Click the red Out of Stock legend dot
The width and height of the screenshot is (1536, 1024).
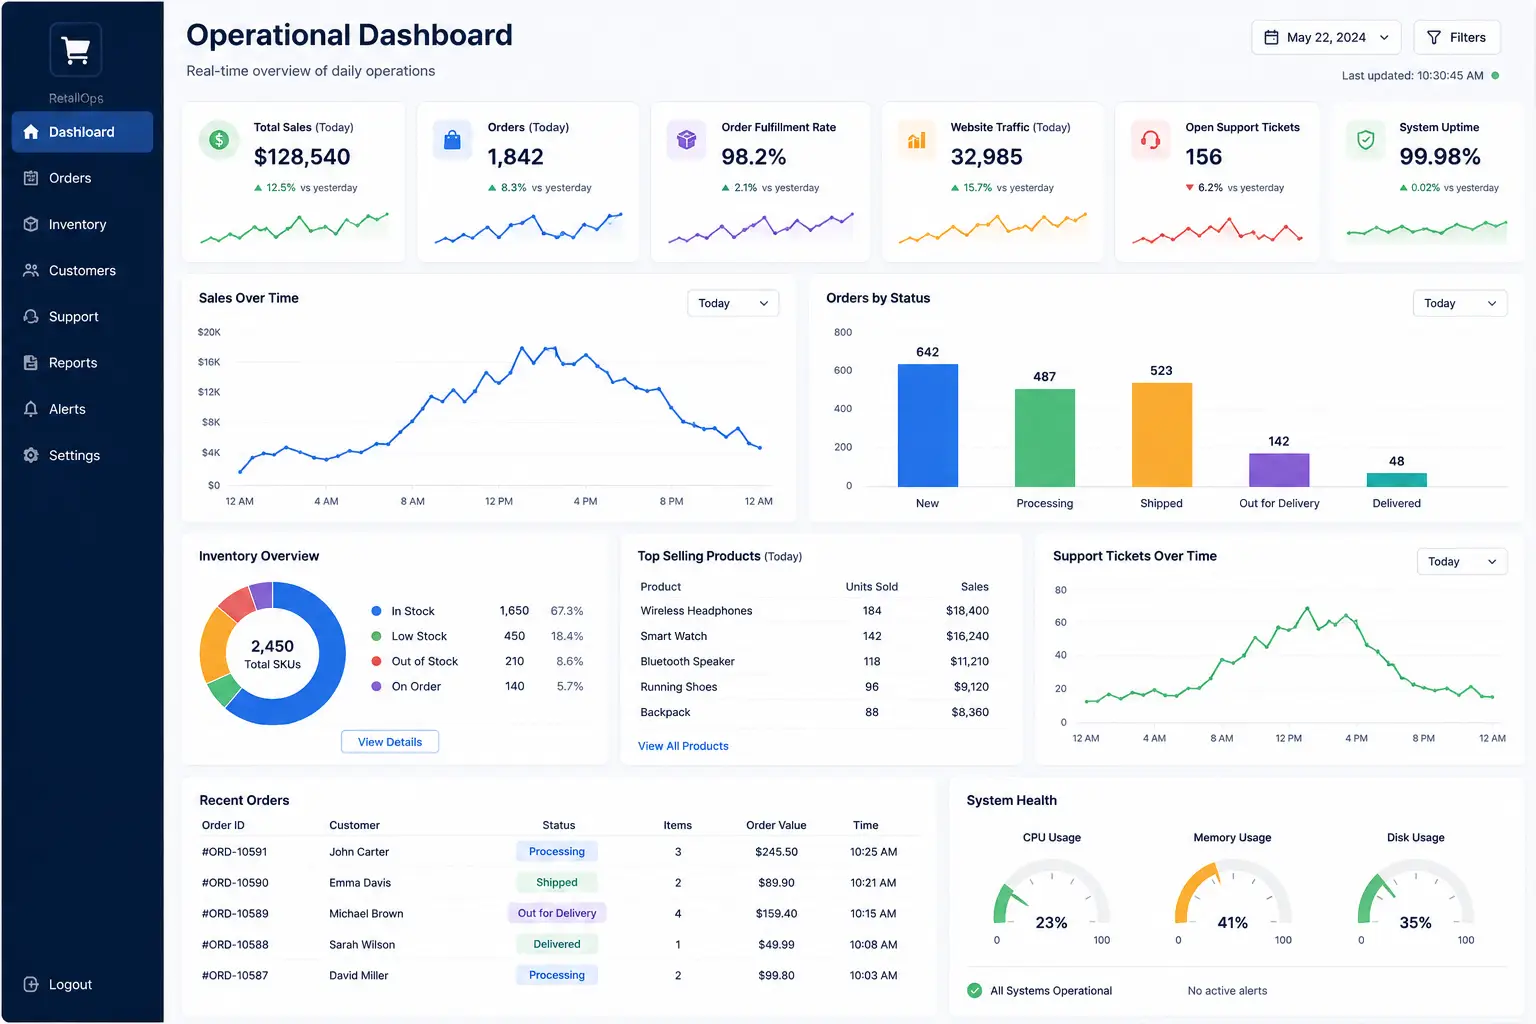point(376,661)
